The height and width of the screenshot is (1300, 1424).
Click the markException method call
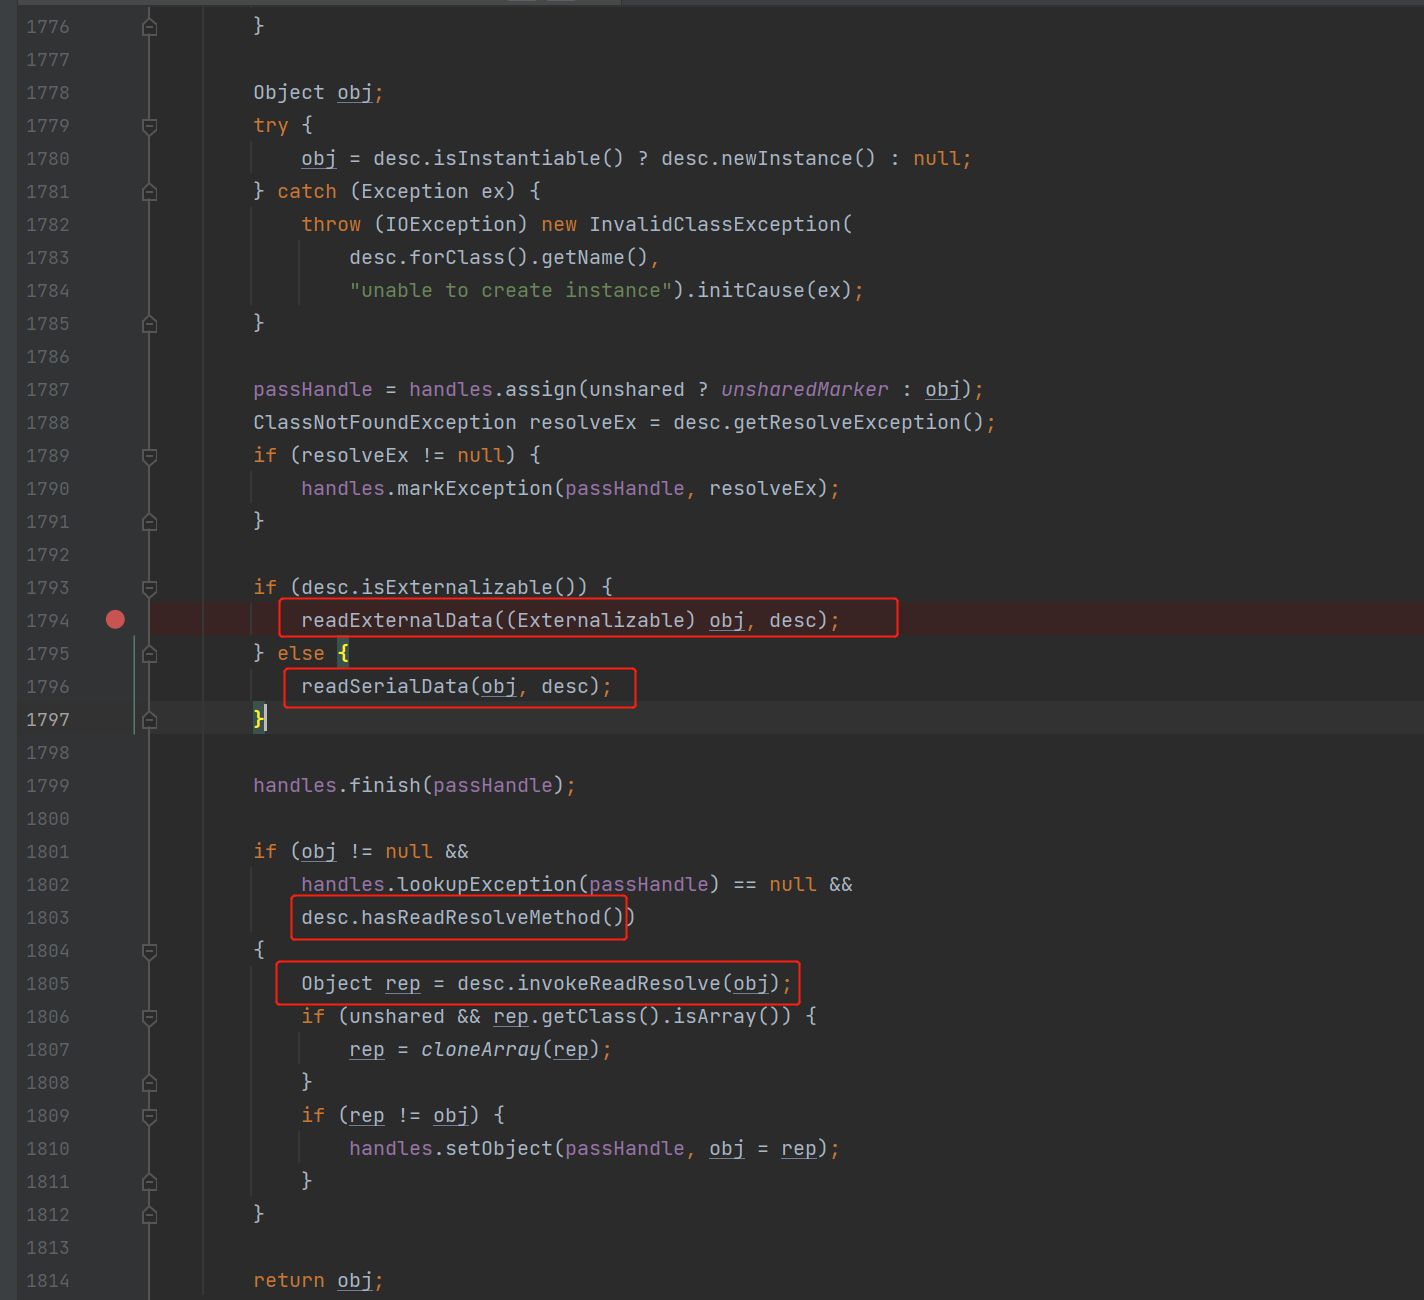point(475,488)
